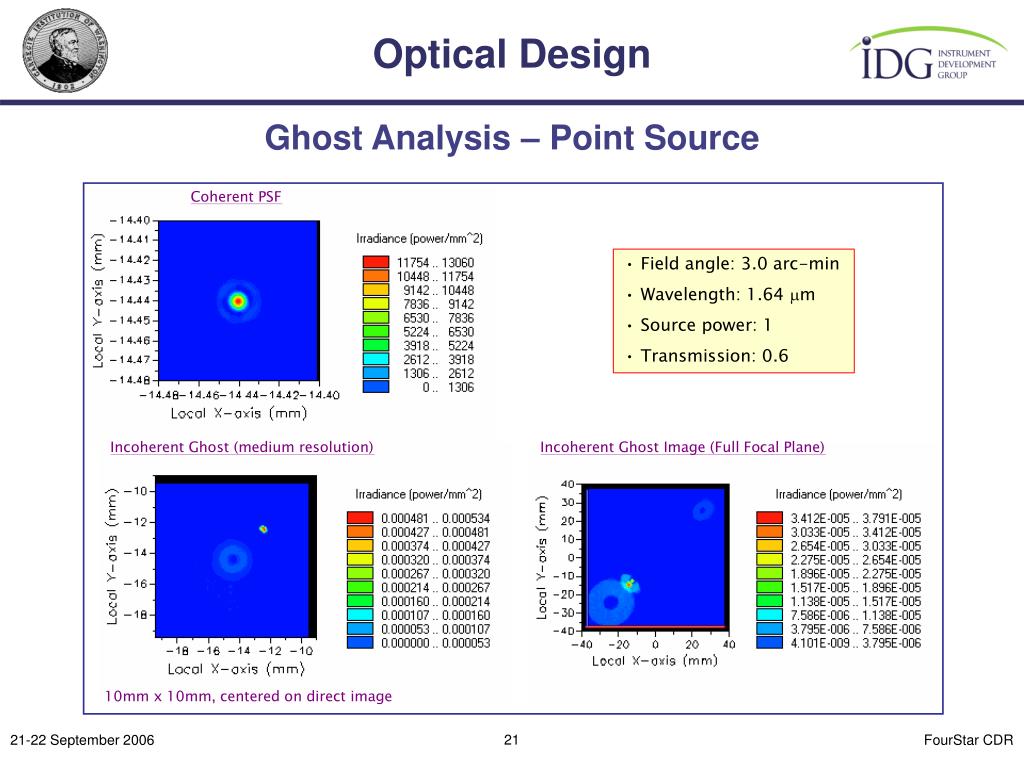Click the legend value 0.000107 .. 0.000160
This screenshot has height=768, width=1024.
pyautogui.click(x=436, y=615)
